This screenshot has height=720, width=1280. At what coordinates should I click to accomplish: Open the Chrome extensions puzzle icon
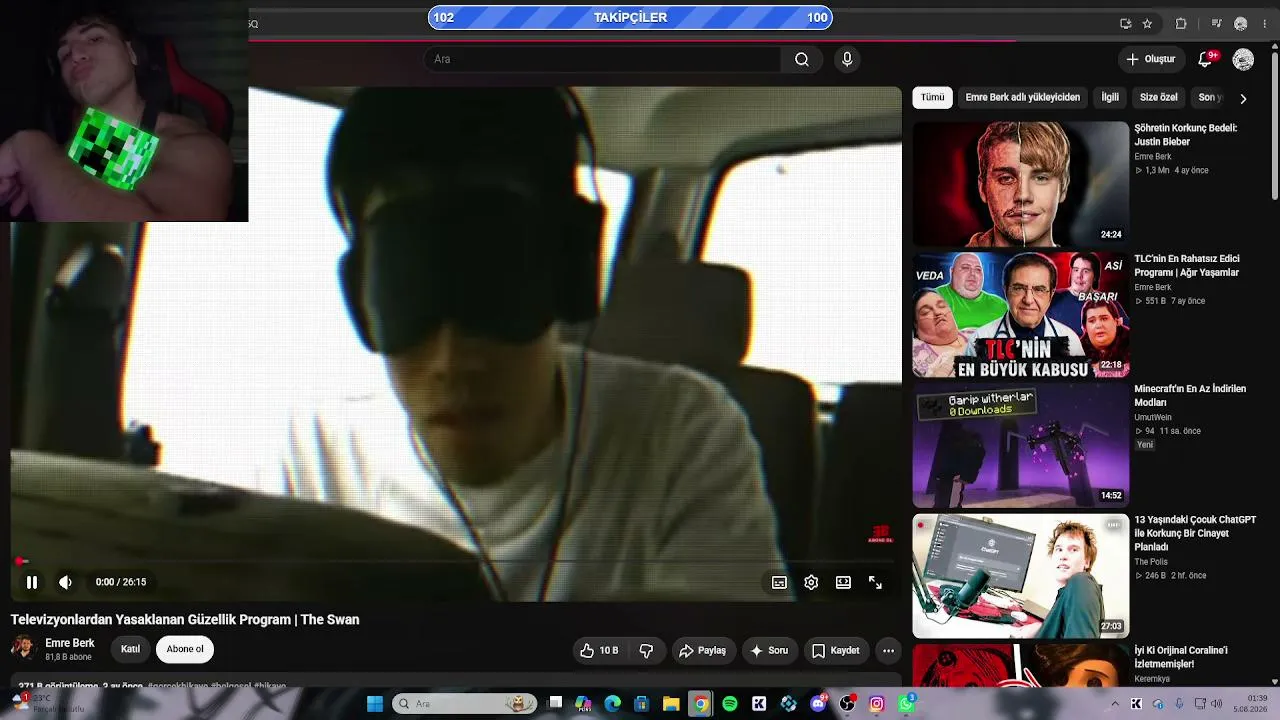[1181, 24]
